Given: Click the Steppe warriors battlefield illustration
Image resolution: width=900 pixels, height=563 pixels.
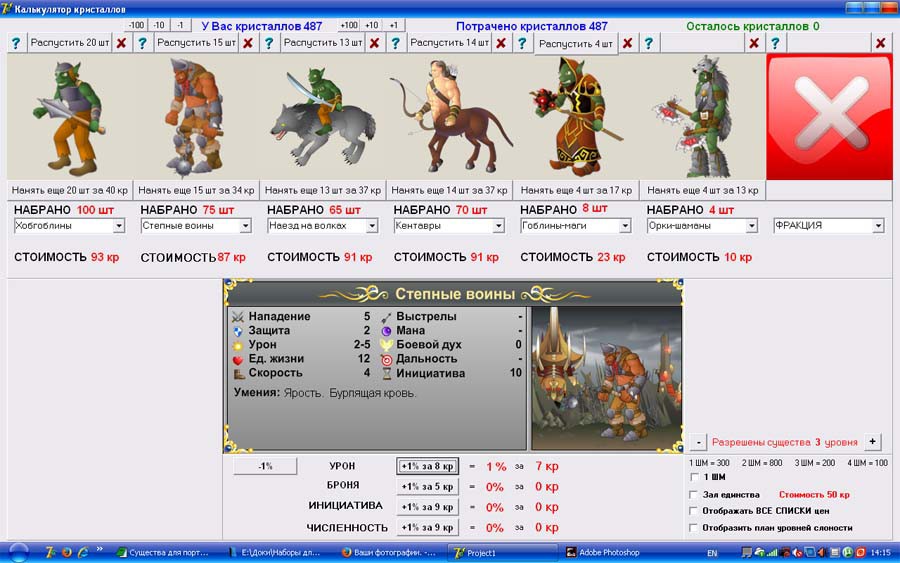Looking at the screenshot, I should (x=606, y=378).
